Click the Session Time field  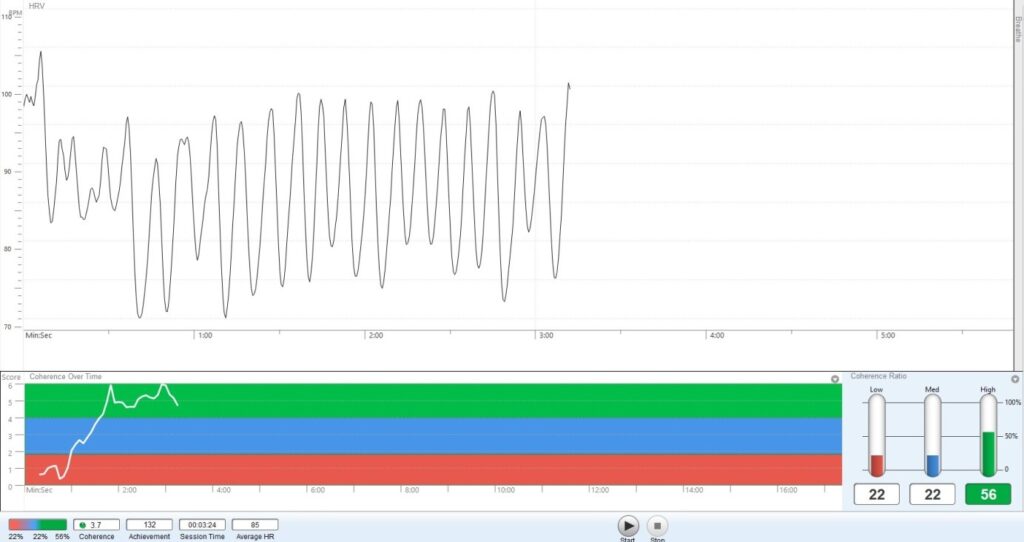click(x=202, y=524)
